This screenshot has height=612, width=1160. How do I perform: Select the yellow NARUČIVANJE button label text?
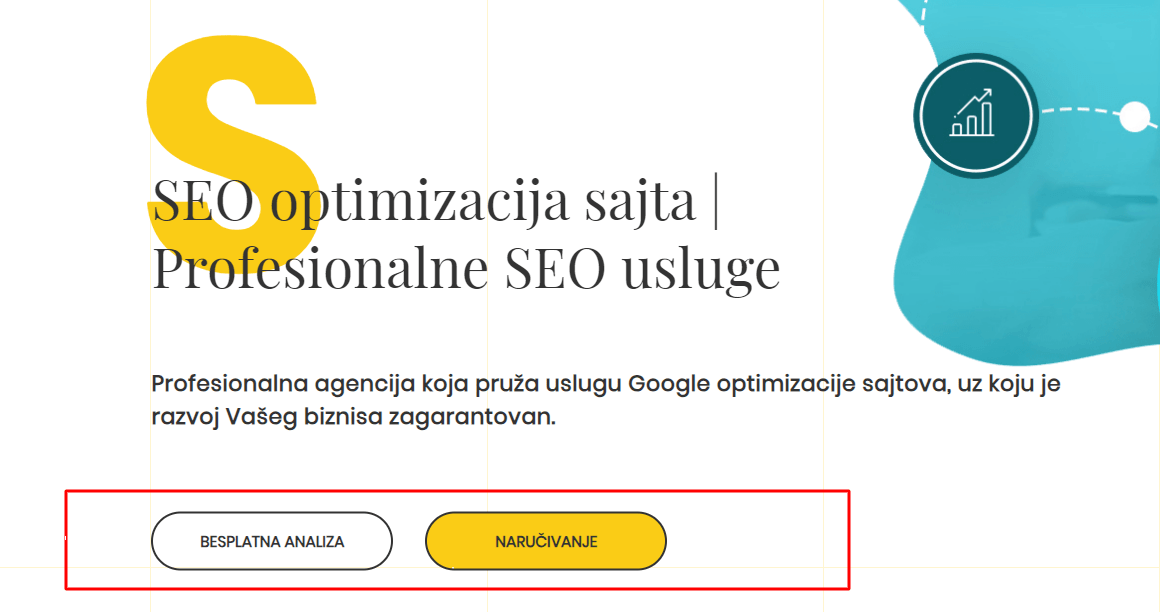coord(545,541)
